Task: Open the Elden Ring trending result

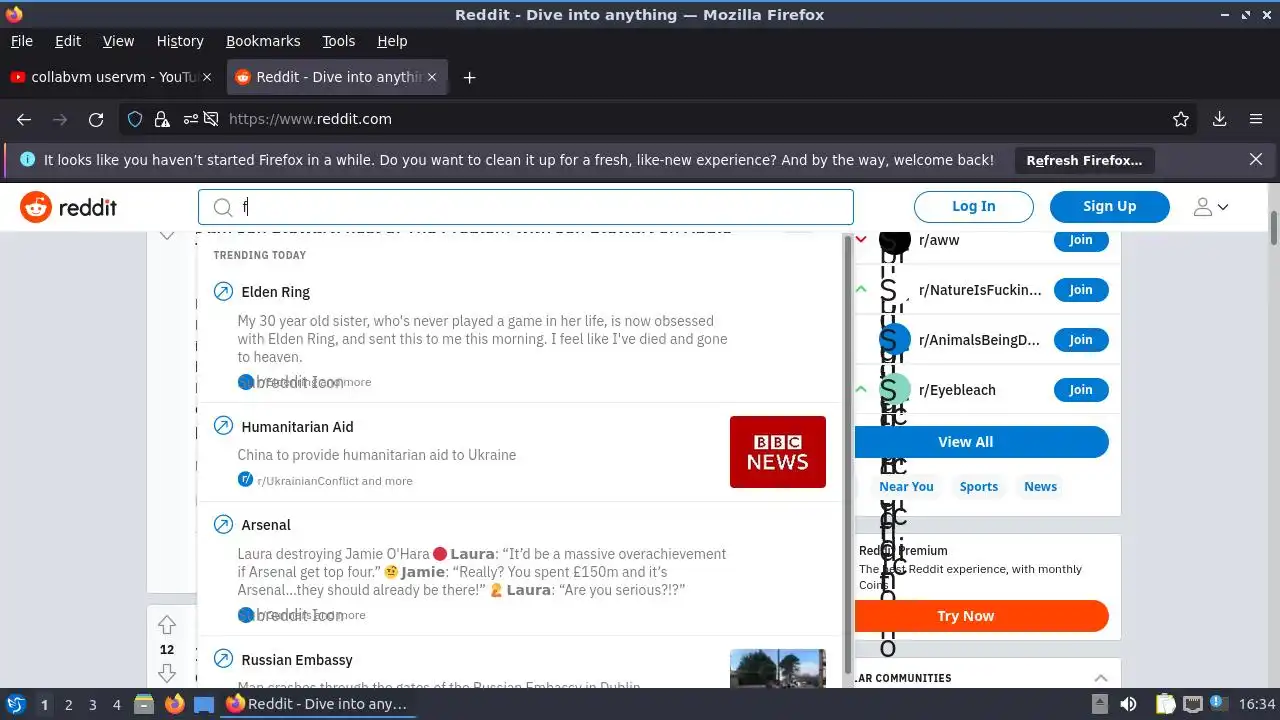Action: [520, 337]
